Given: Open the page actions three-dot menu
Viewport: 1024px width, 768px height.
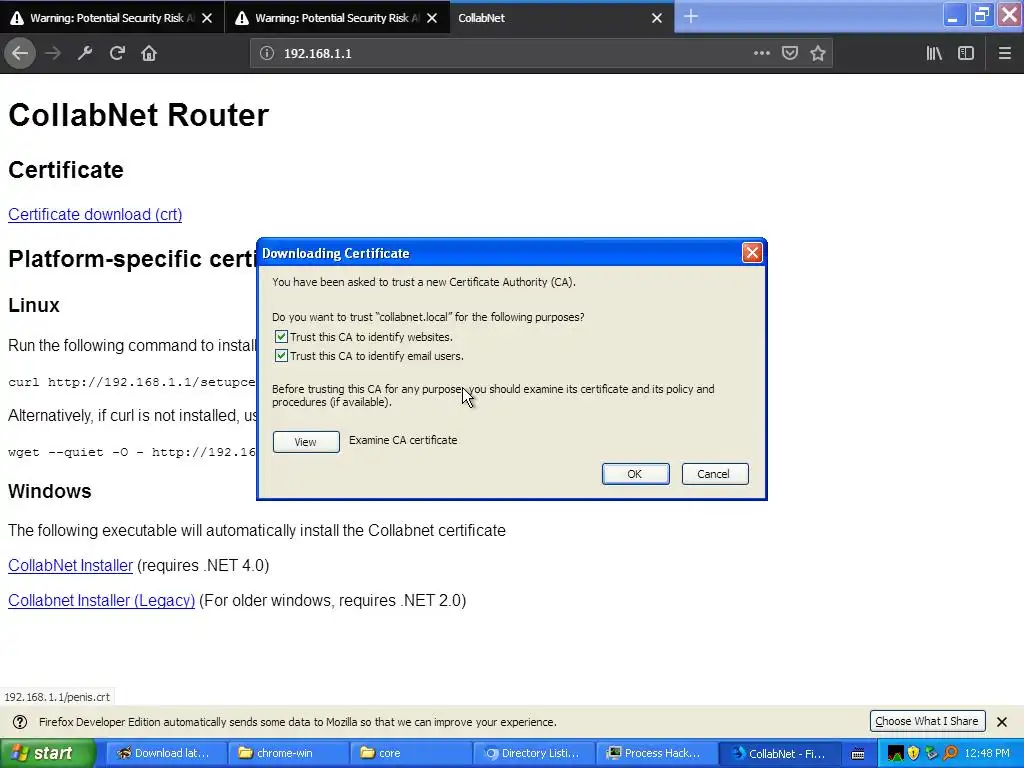Looking at the screenshot, I should point(761,53).
